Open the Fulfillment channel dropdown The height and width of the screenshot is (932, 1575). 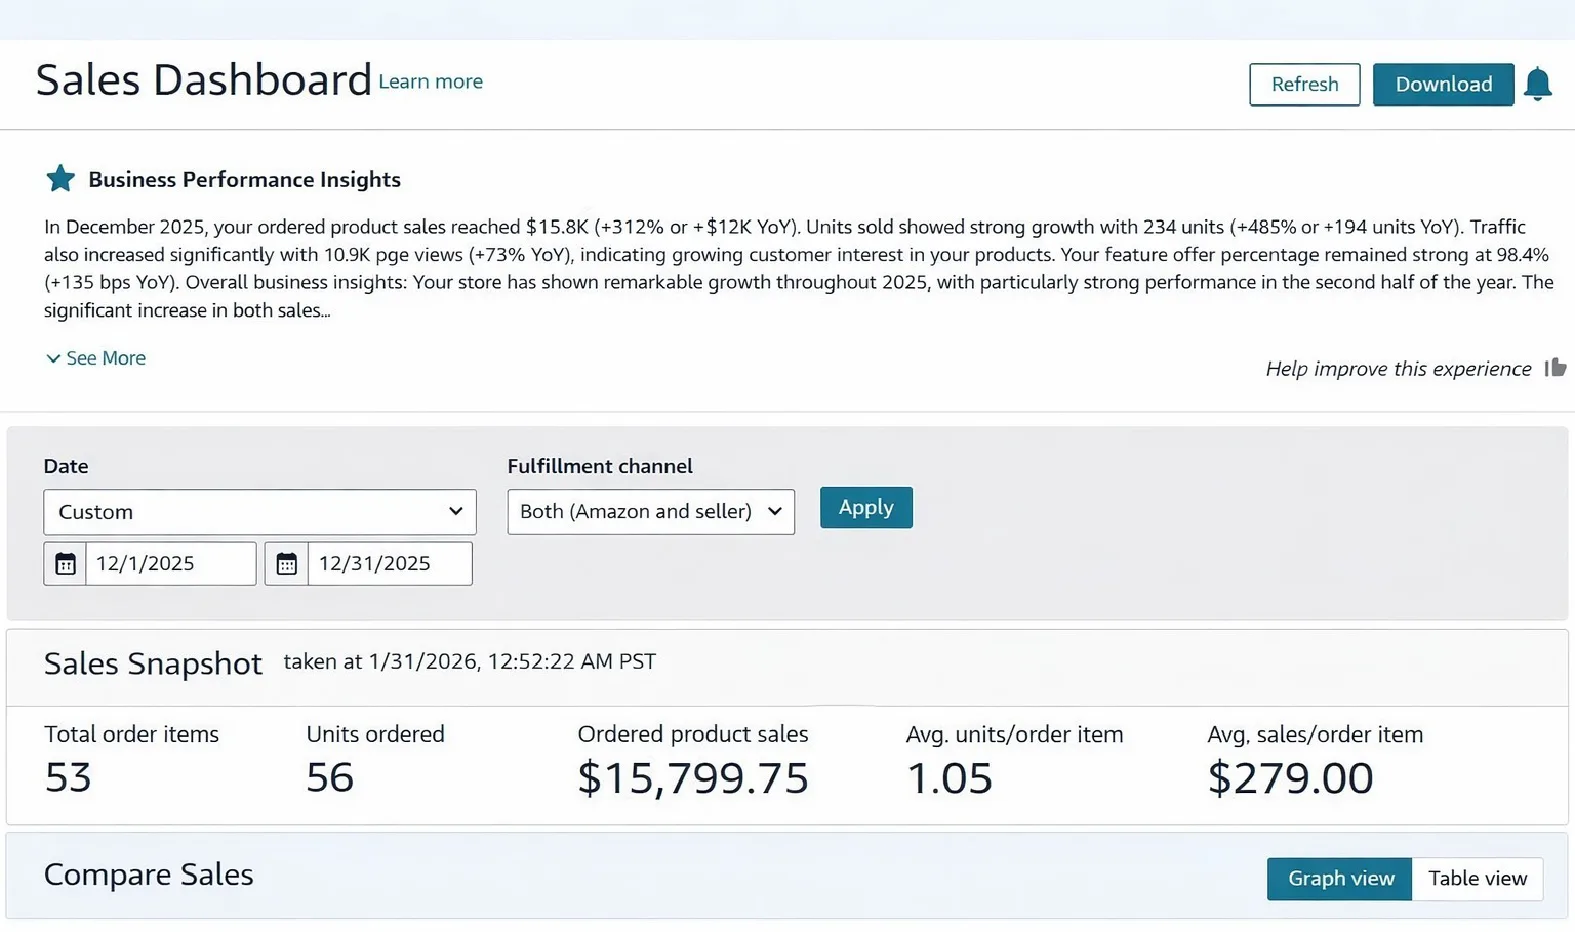(x=651, y=512)
